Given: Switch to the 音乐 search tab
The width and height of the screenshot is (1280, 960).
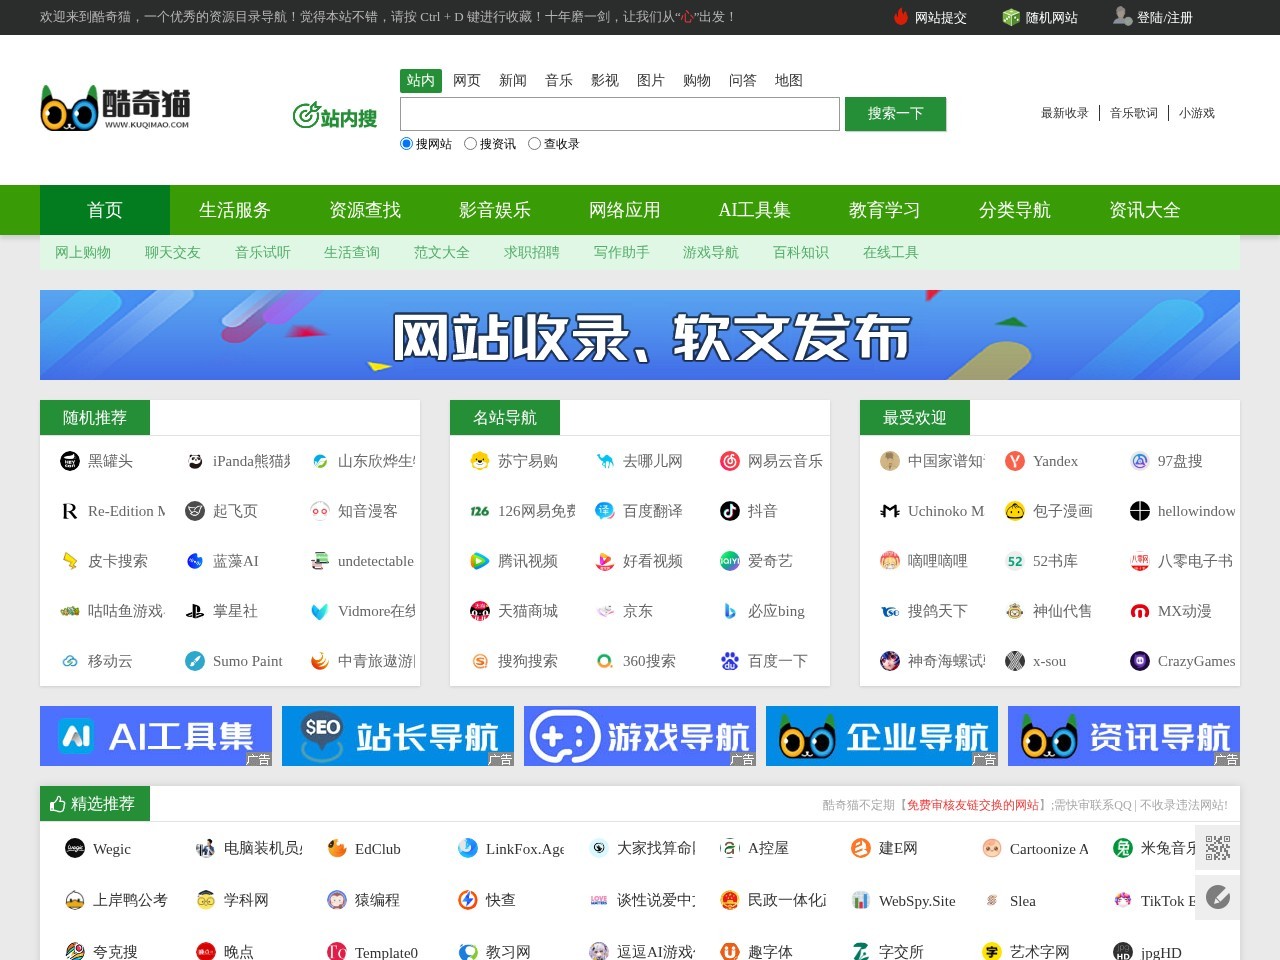Looking at the screenshot, I should pos(559,80).
